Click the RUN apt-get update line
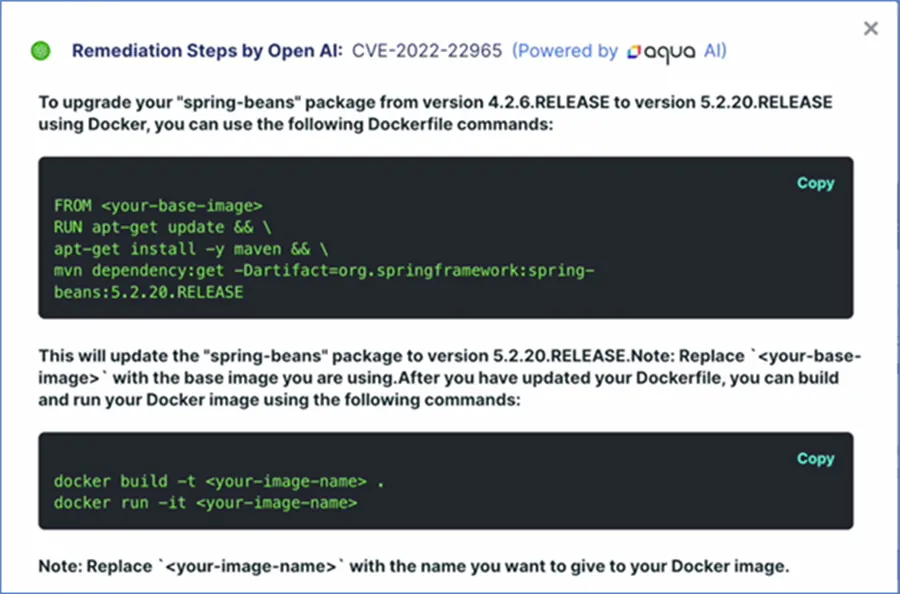Viewport: 900px width, 594px height. 162,227
